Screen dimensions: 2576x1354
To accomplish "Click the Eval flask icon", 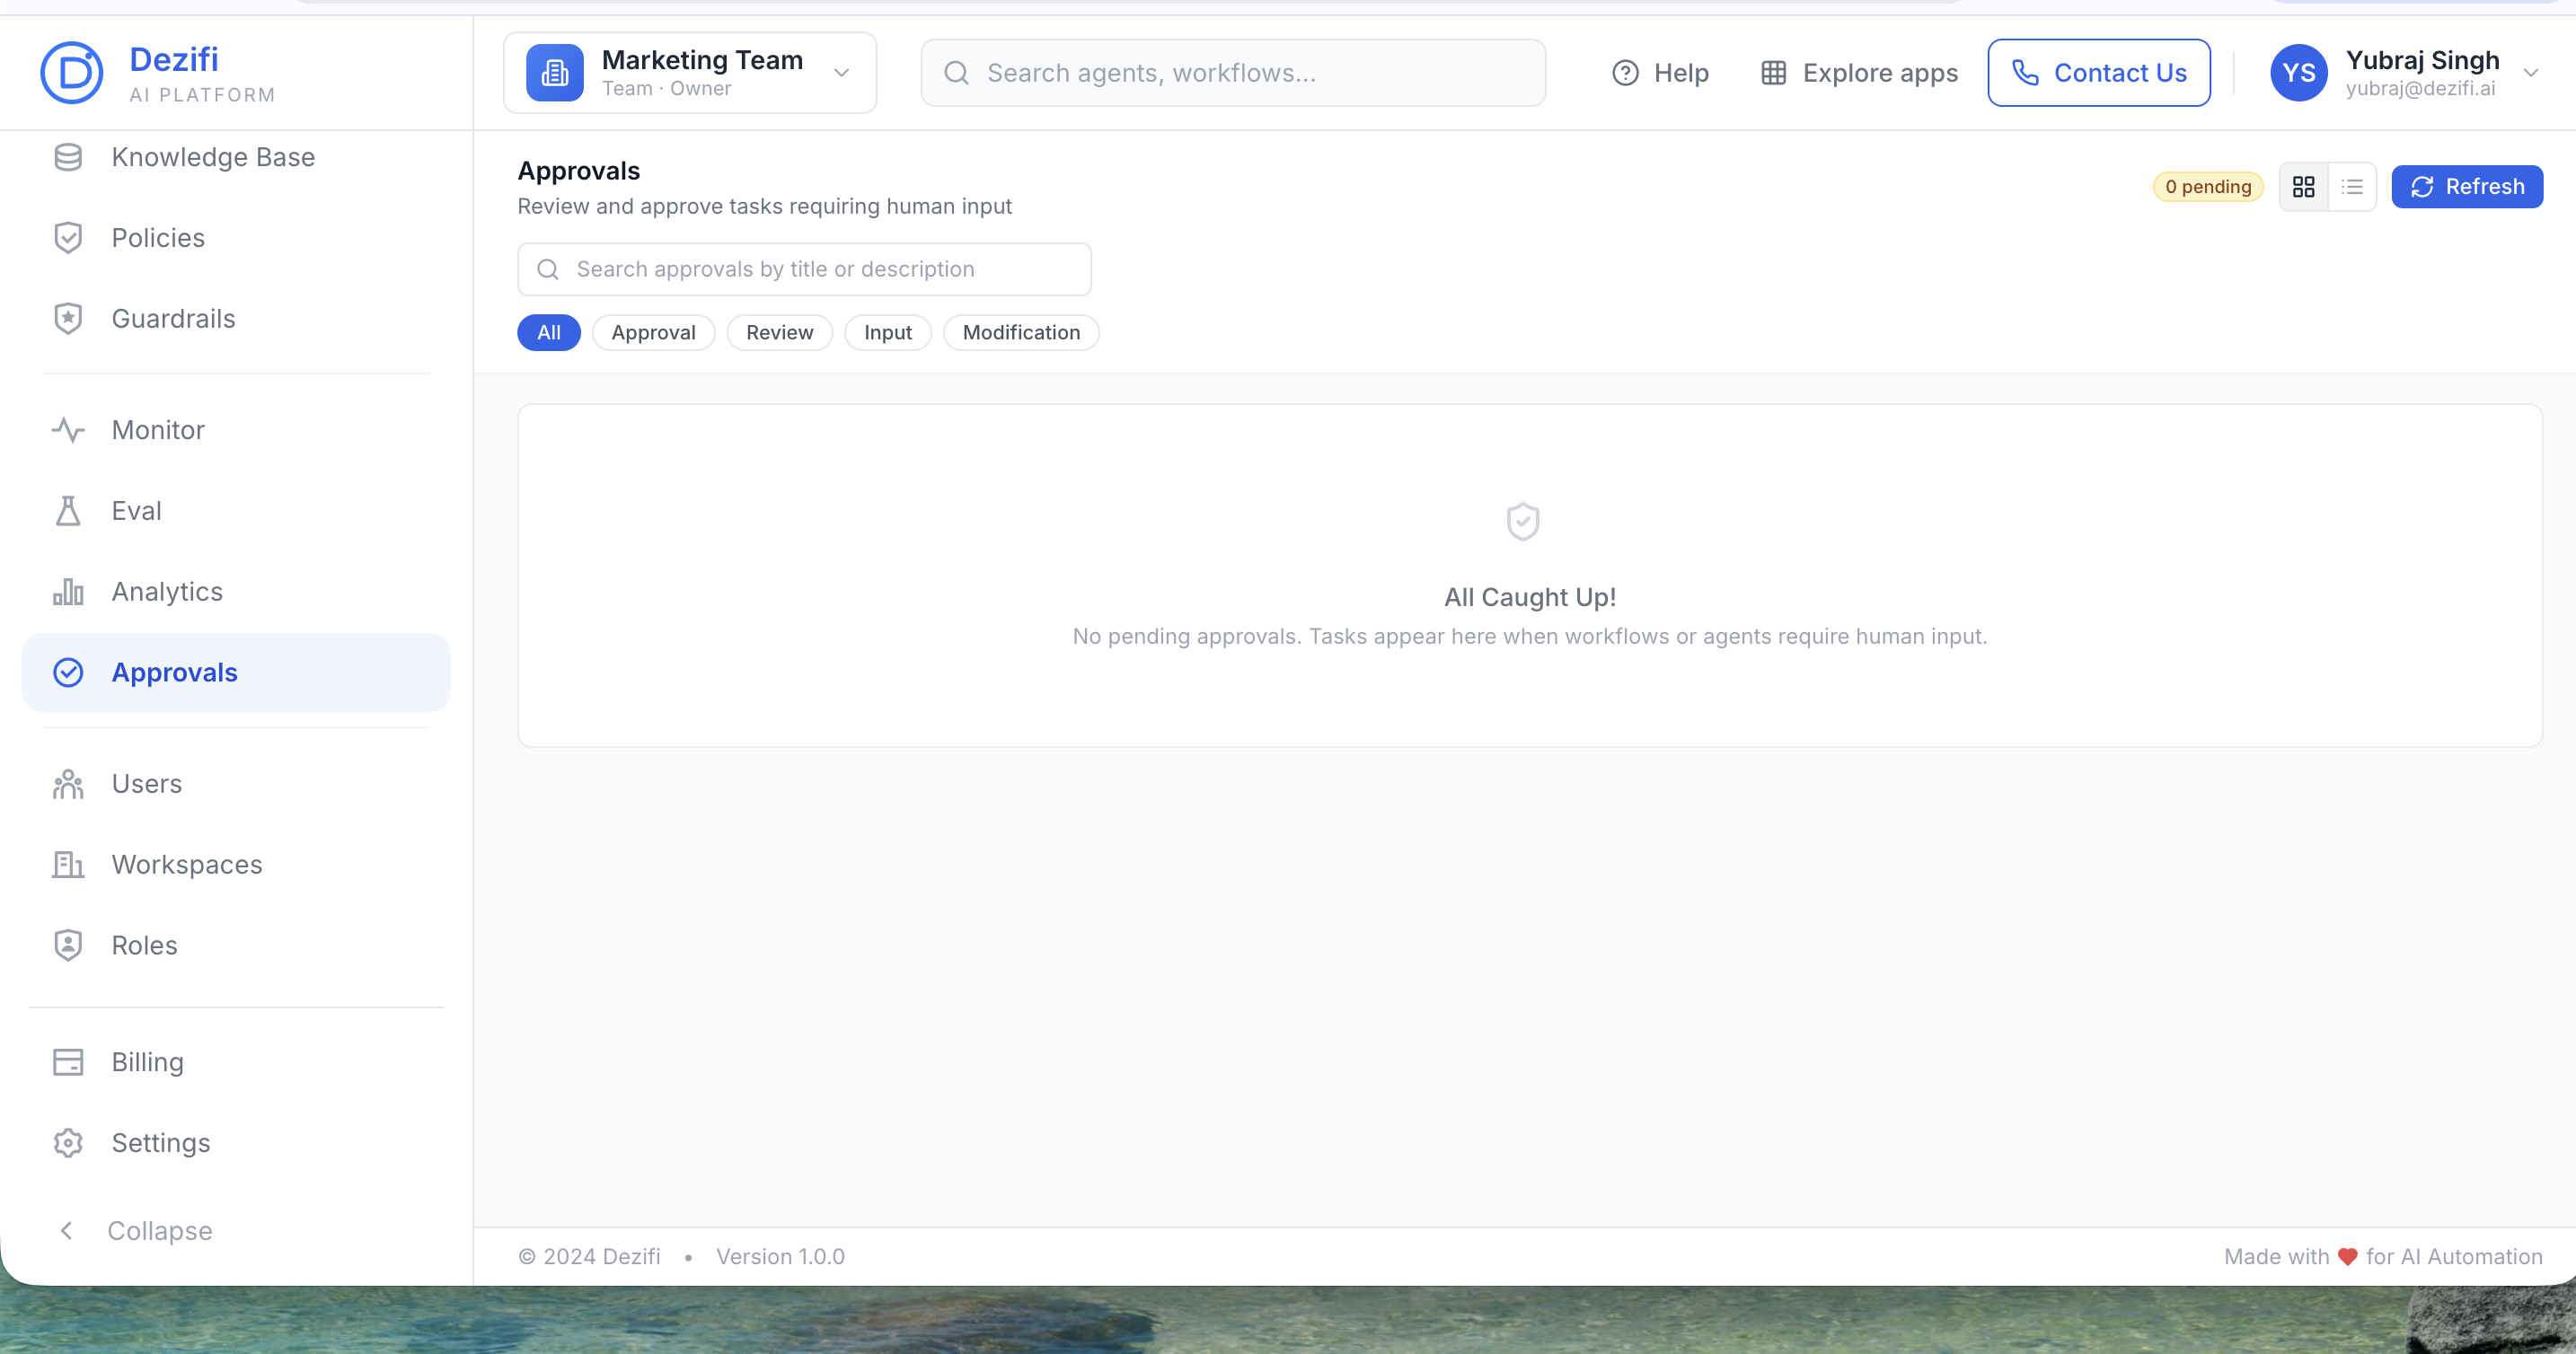I will (x=68, y=511).
